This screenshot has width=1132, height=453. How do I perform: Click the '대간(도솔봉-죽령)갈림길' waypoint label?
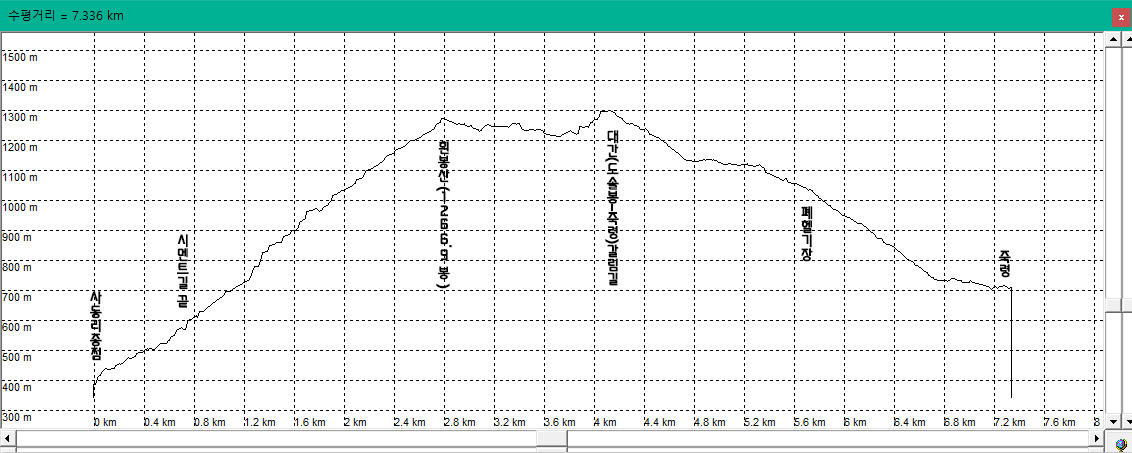(613, 208)
